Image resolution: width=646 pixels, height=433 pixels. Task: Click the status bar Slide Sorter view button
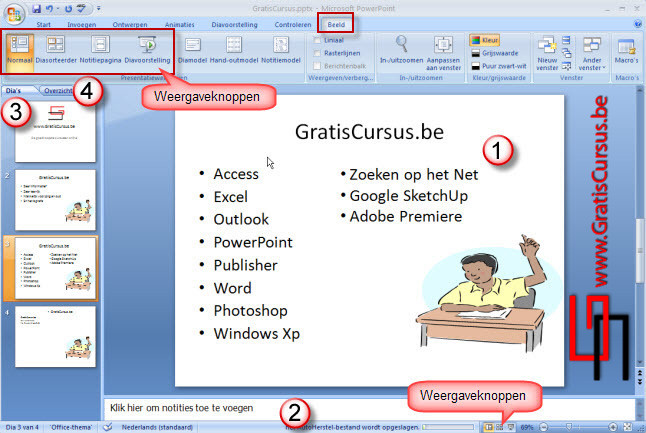click(499, 427)
